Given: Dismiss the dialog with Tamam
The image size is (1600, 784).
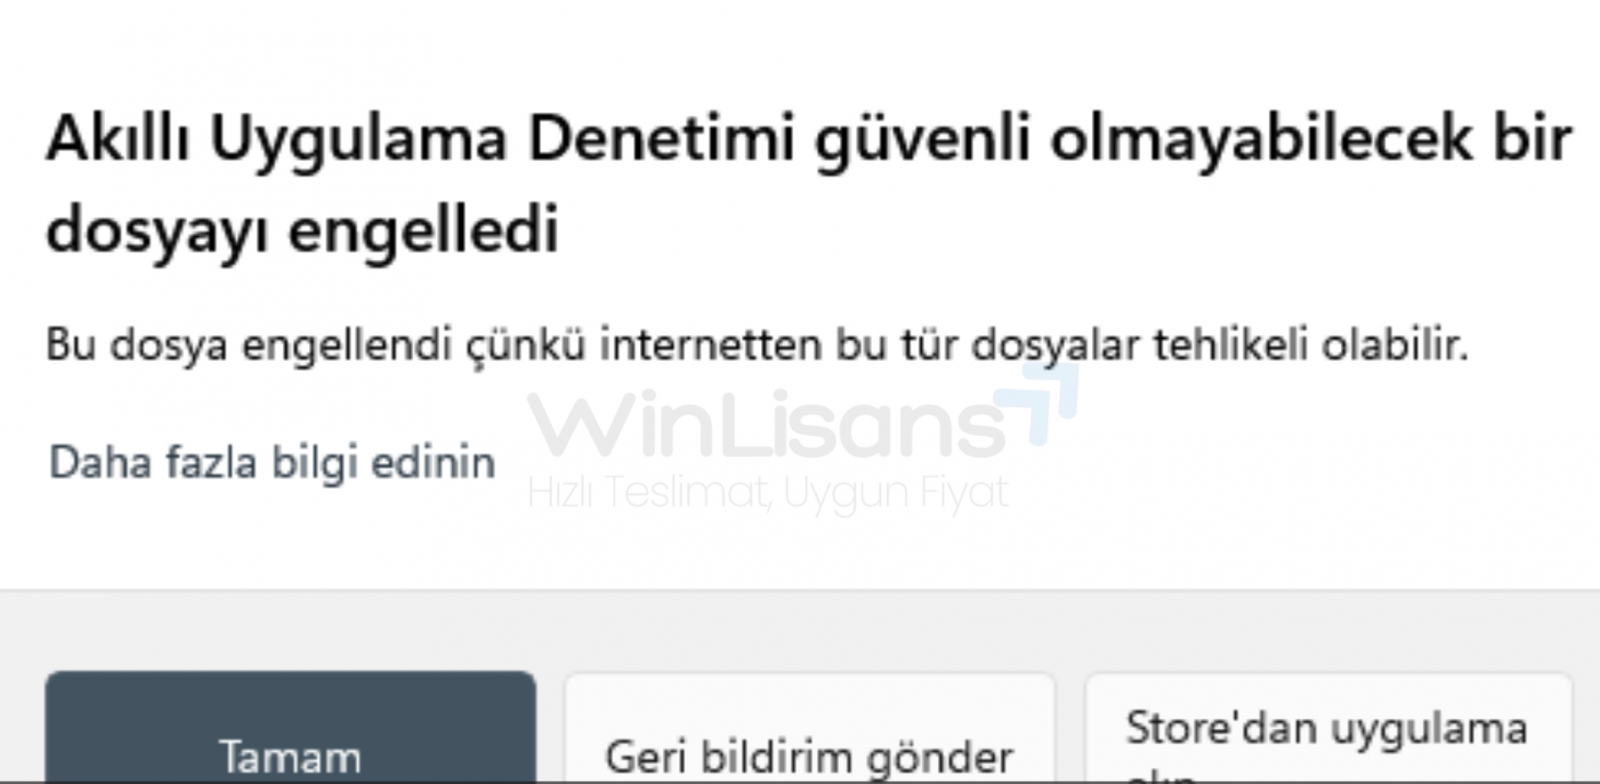Looking at the screenshot, I should click(x=290, y=727).
